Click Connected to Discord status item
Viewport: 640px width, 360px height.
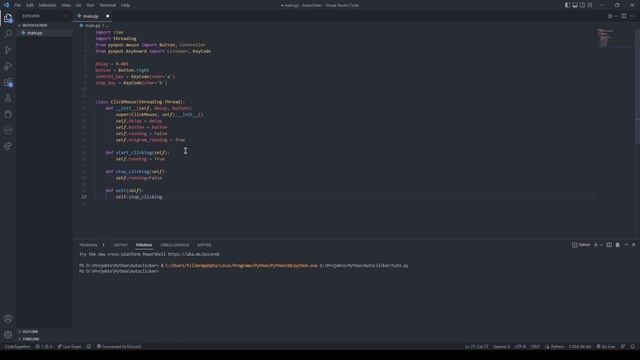coord(119,347)
